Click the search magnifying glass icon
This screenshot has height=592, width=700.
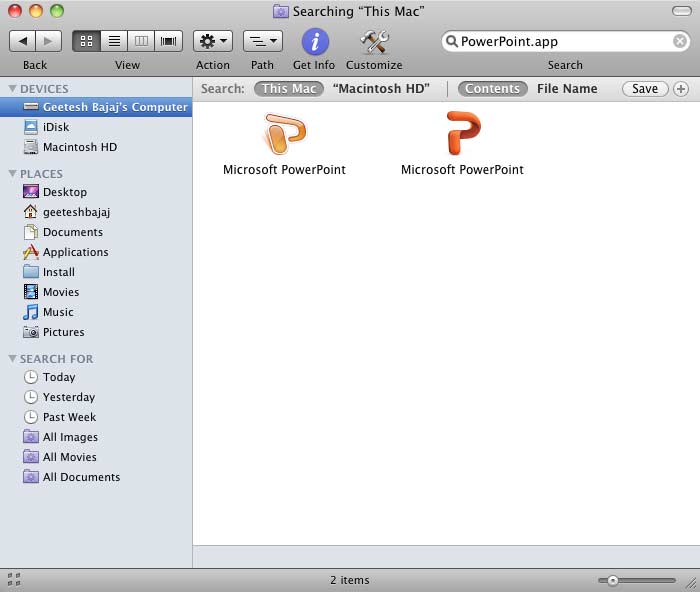[452, 42]
